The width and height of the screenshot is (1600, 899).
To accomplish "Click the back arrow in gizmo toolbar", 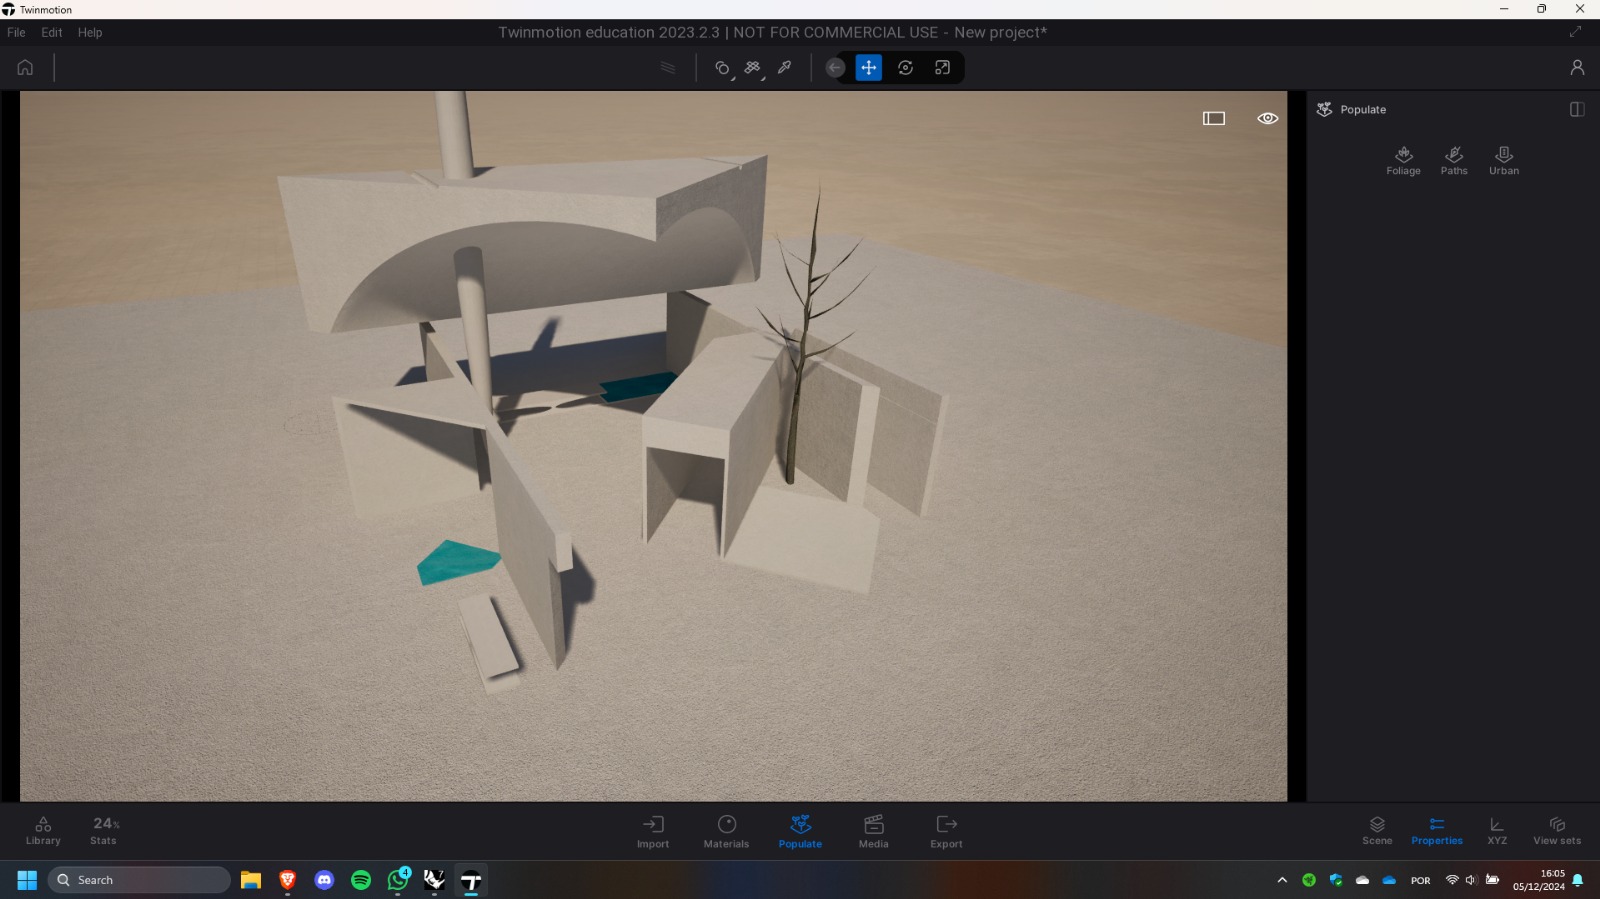I will click(835, 68).
